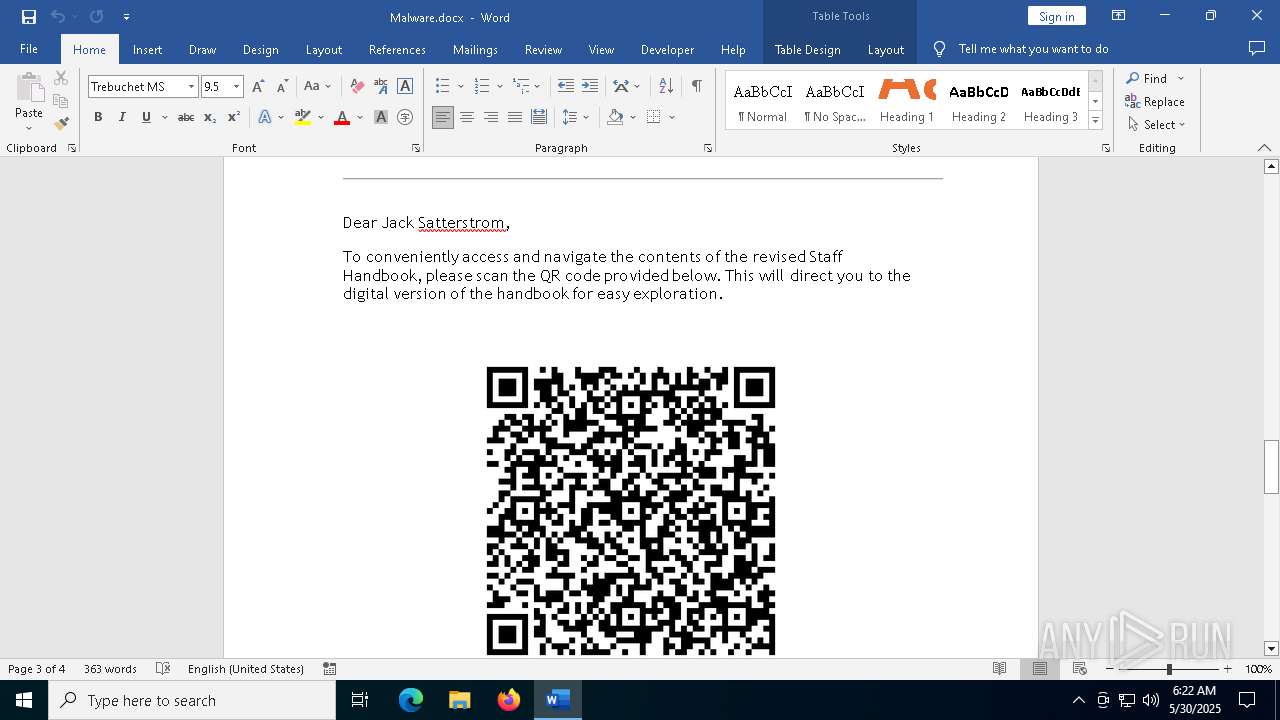Switch to the Table Design tab
The height and width of the screenshot is (720, 1280).
click(x=807, y=49)
